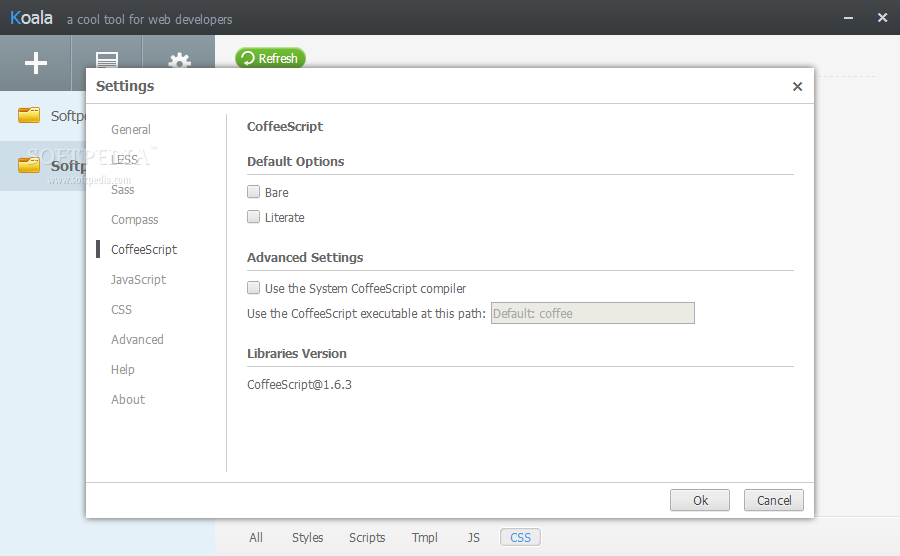Close the Settings dialog with its X
900x556 pixels.
click(797, 87)
